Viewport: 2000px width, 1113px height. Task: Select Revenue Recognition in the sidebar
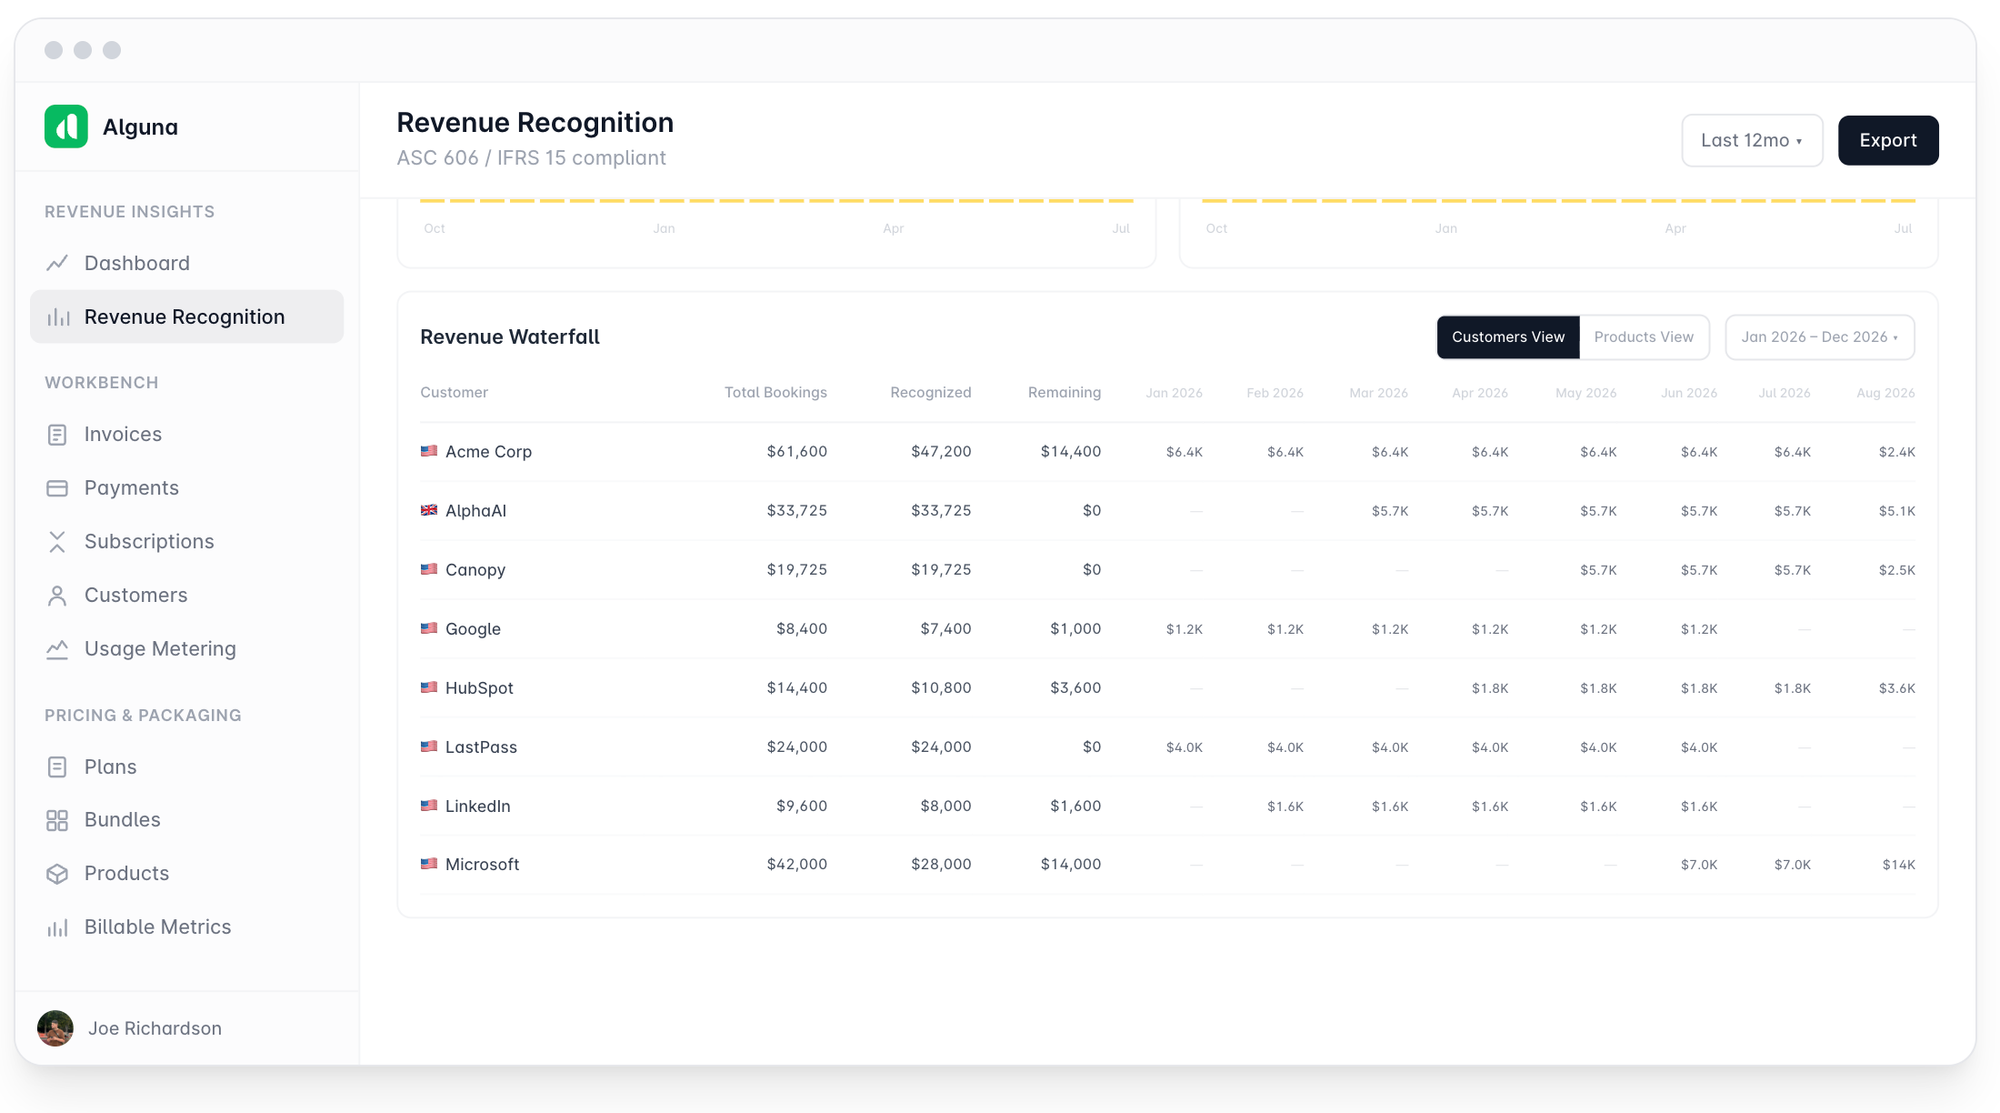pos(187,317)
